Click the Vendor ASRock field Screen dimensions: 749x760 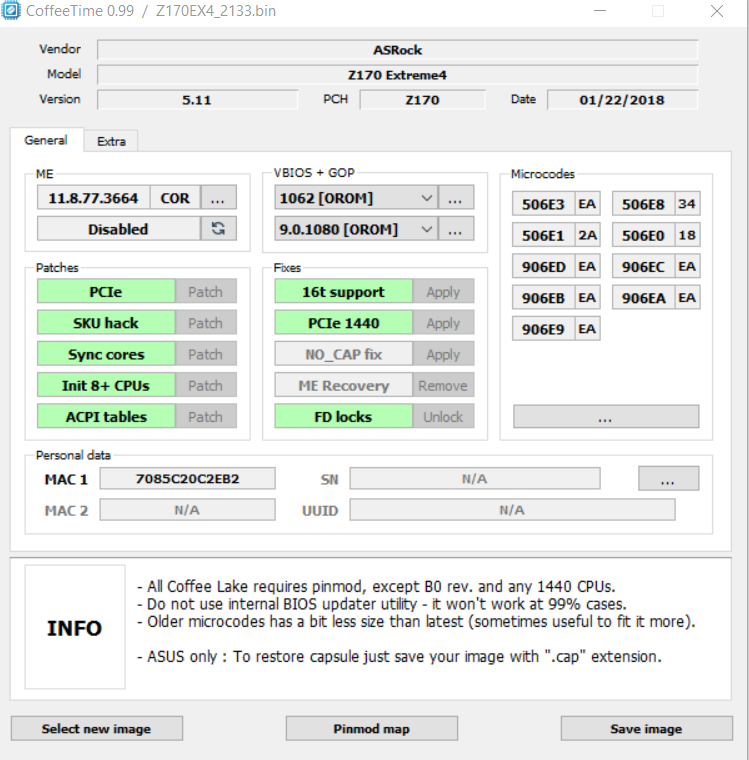[x=398, y=50]
